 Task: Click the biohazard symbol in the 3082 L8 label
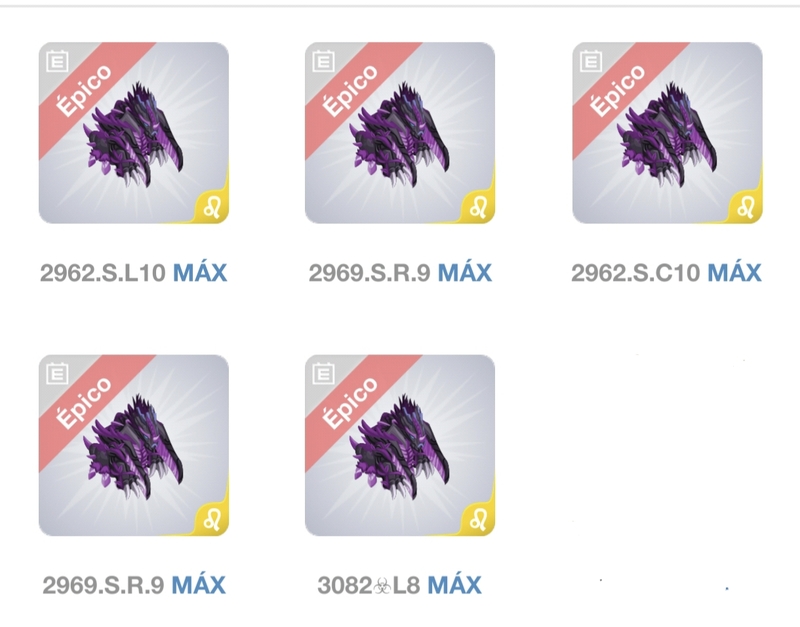(382, 586)
